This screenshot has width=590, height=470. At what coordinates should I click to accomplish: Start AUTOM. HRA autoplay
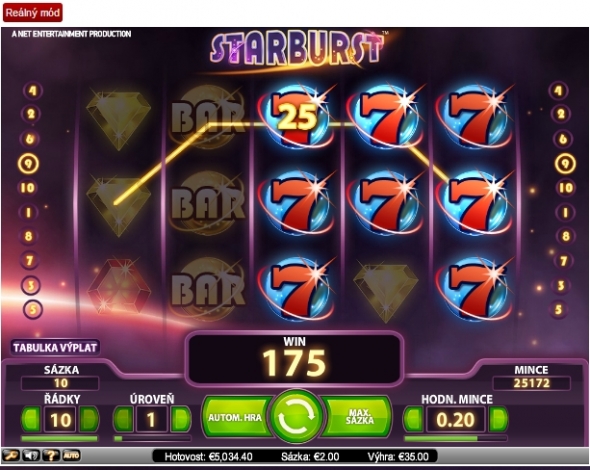coord(236,417)
